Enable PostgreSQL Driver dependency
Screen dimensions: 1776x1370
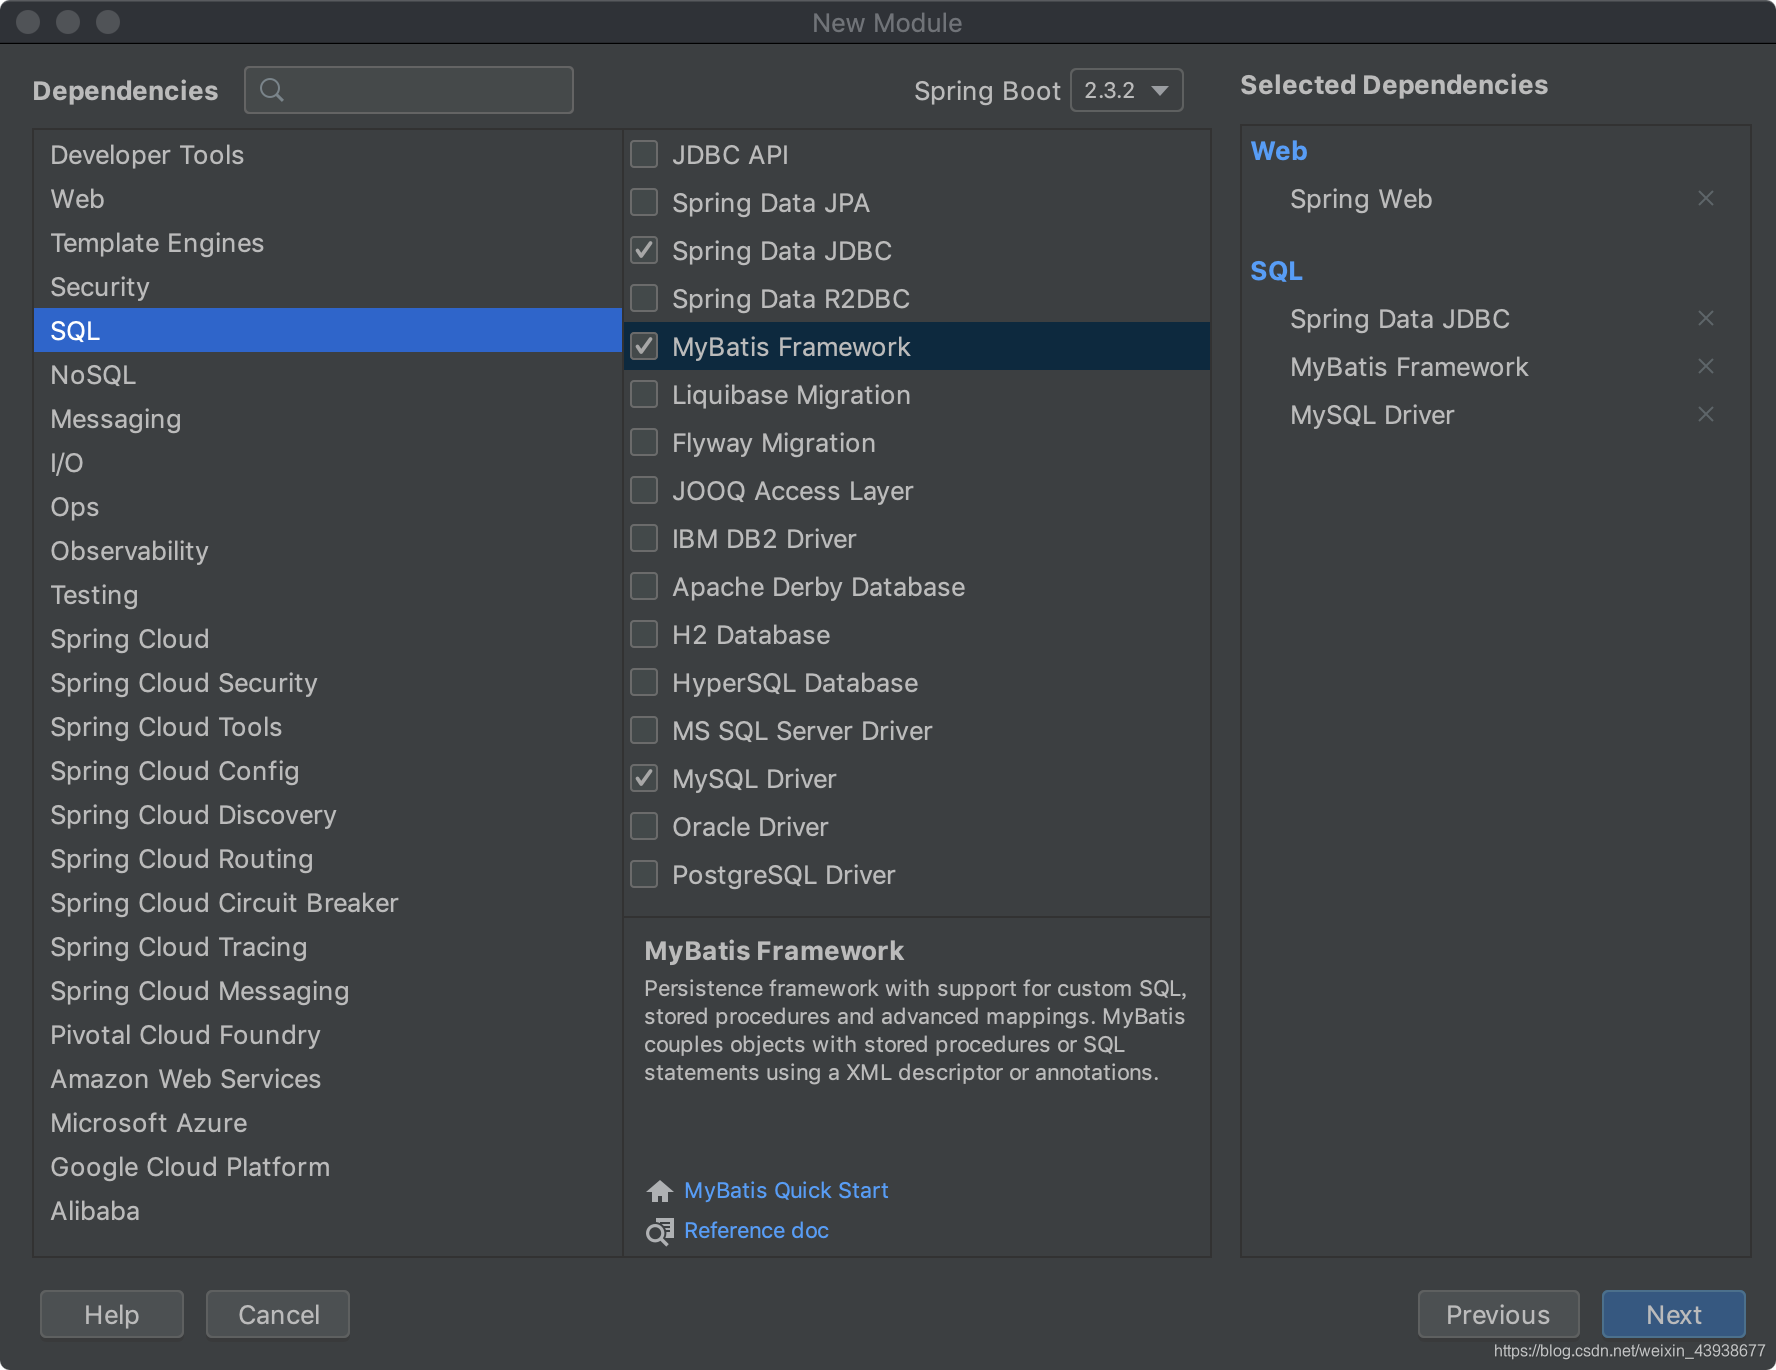pyautogui.click(x=644, y=874)
